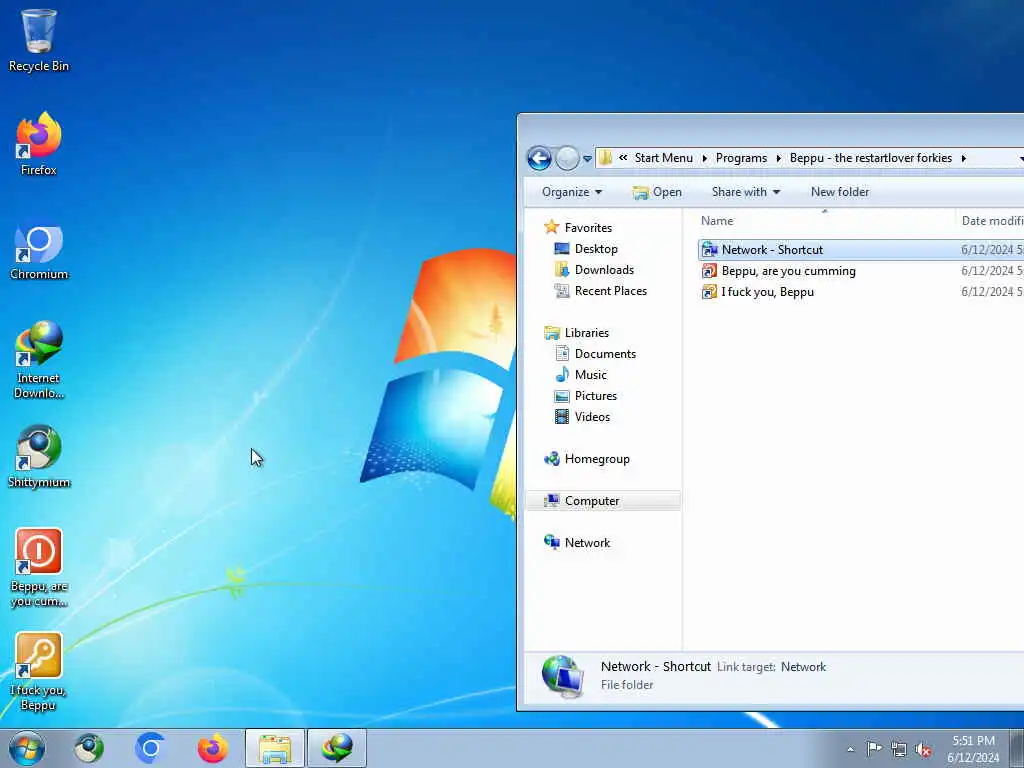The height and width of the screenshot is (768, 1024).
Task: Switch to Internet Download Manager on the taskbar
Action: click(x=336, y=748)
